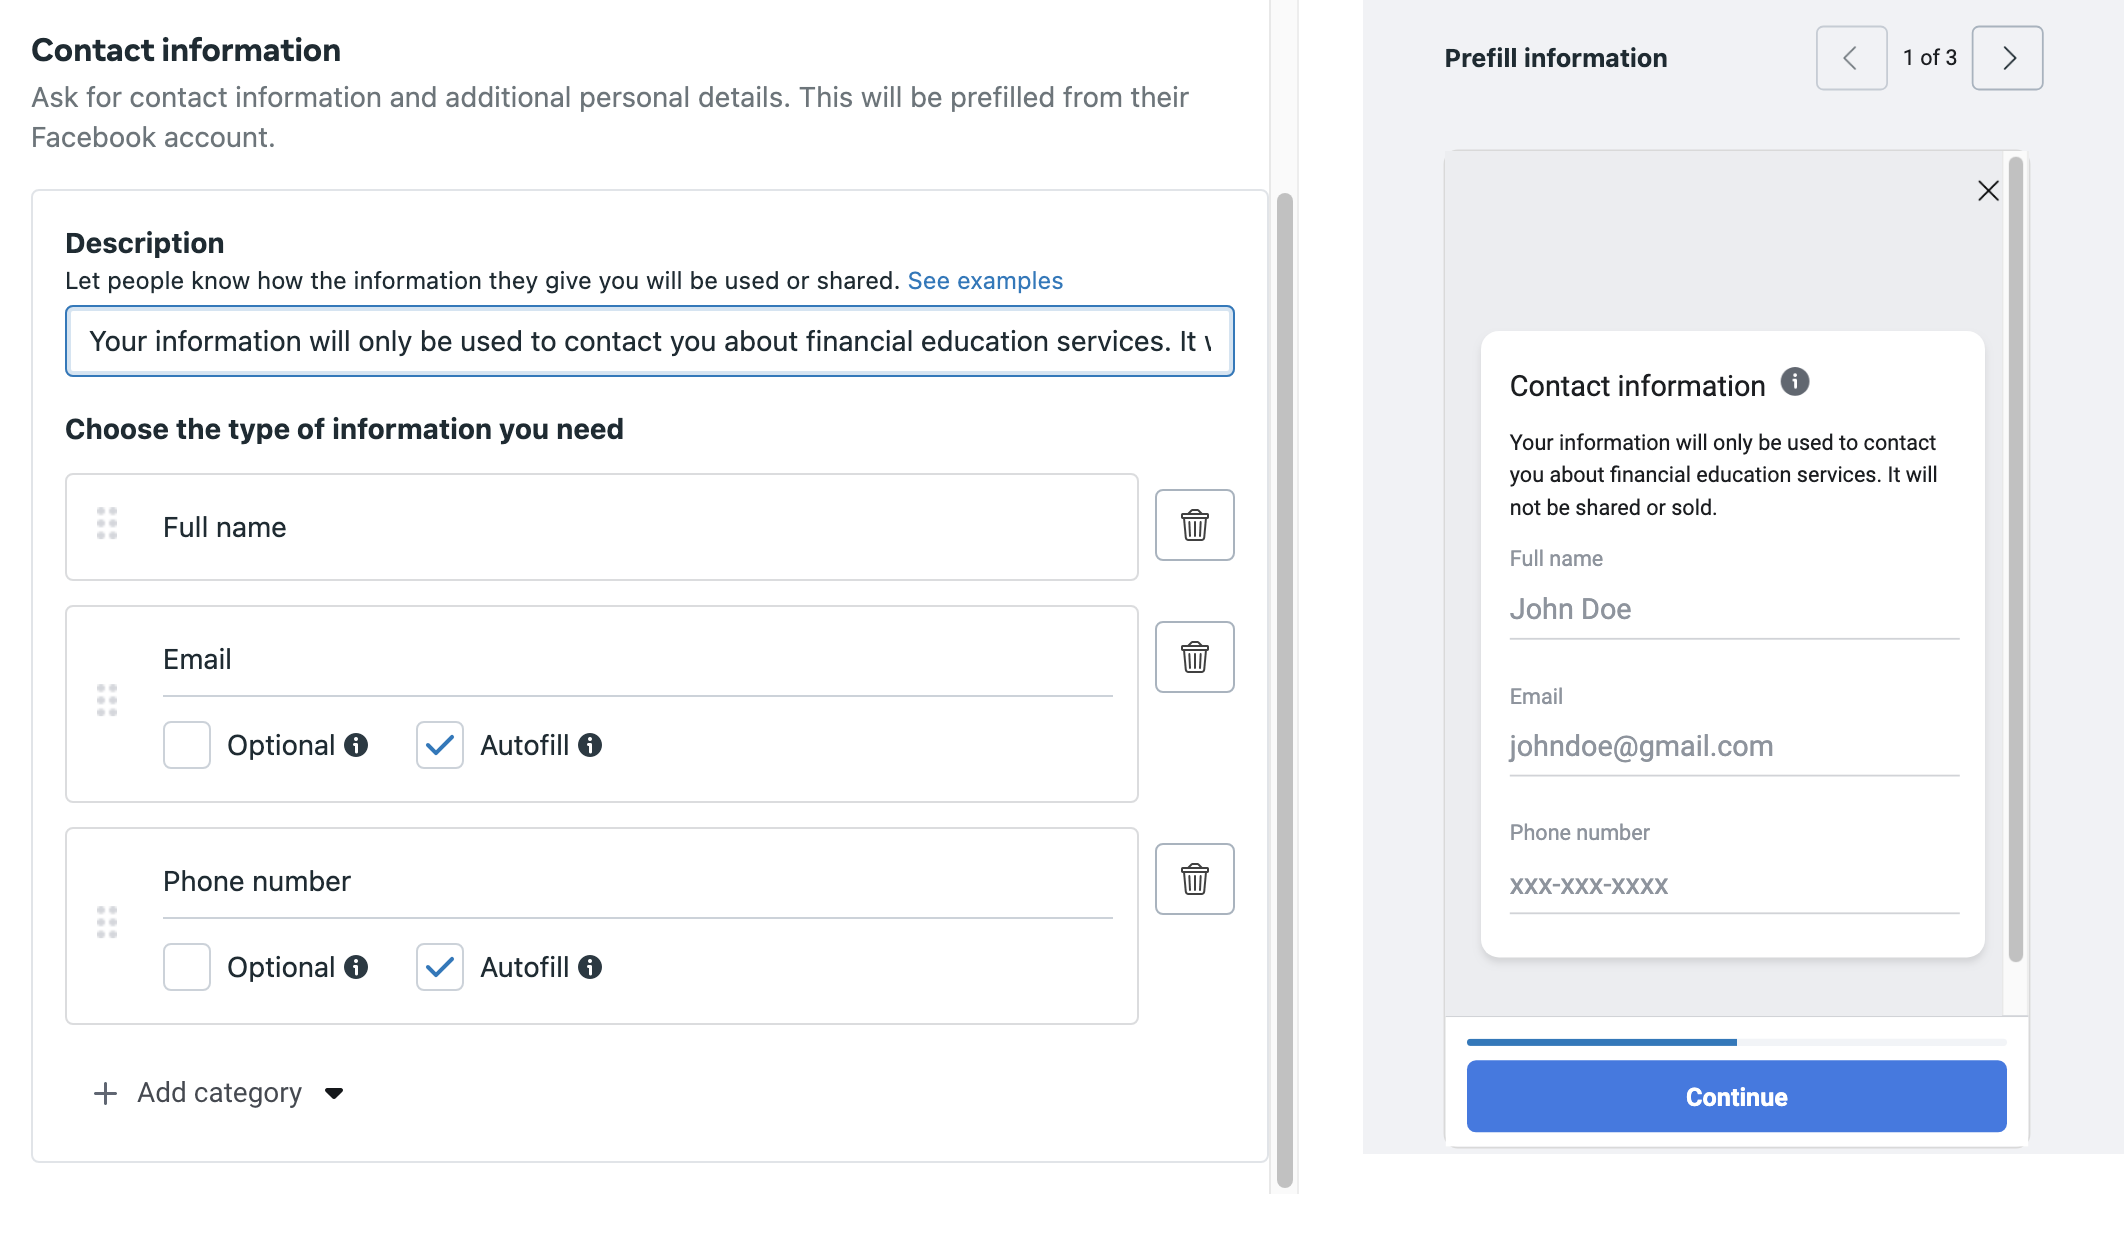Delete the Full name field with trash icon
The width and height of the screenshot is (2124, 1254).
tap(1194, 525)
